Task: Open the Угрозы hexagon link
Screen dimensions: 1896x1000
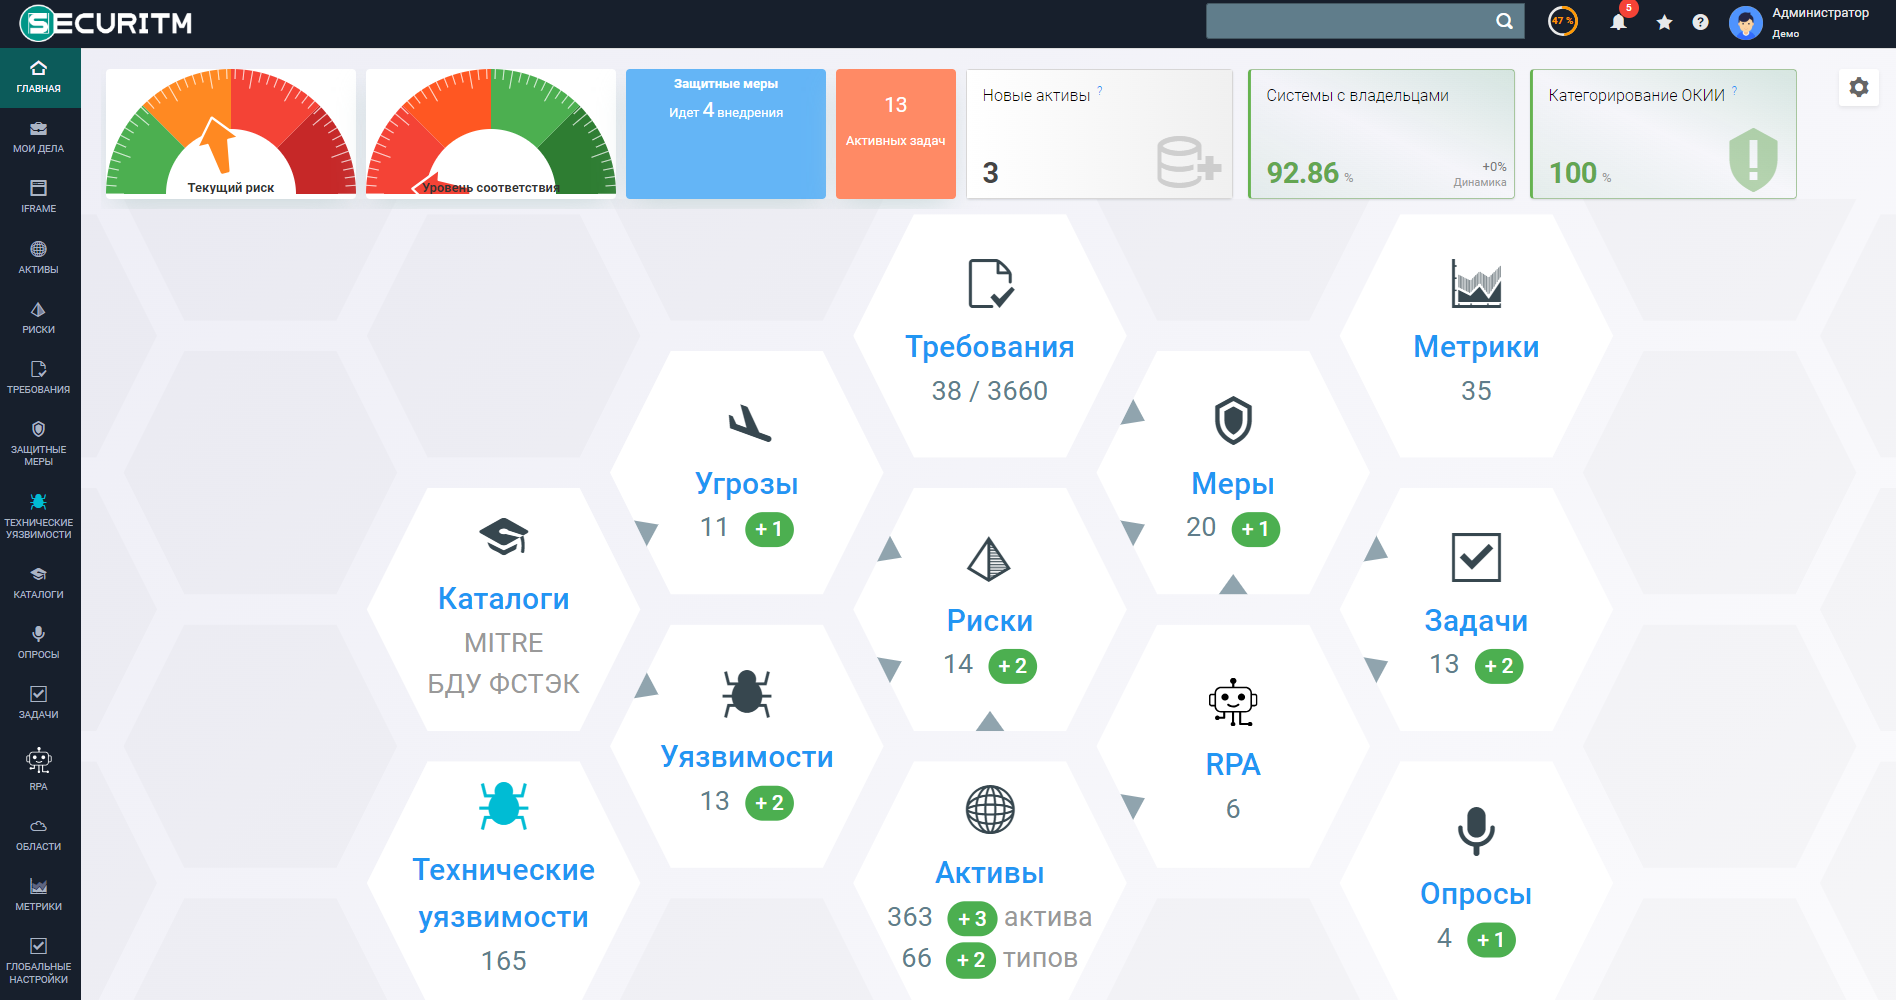Action: tap(747, 484)
